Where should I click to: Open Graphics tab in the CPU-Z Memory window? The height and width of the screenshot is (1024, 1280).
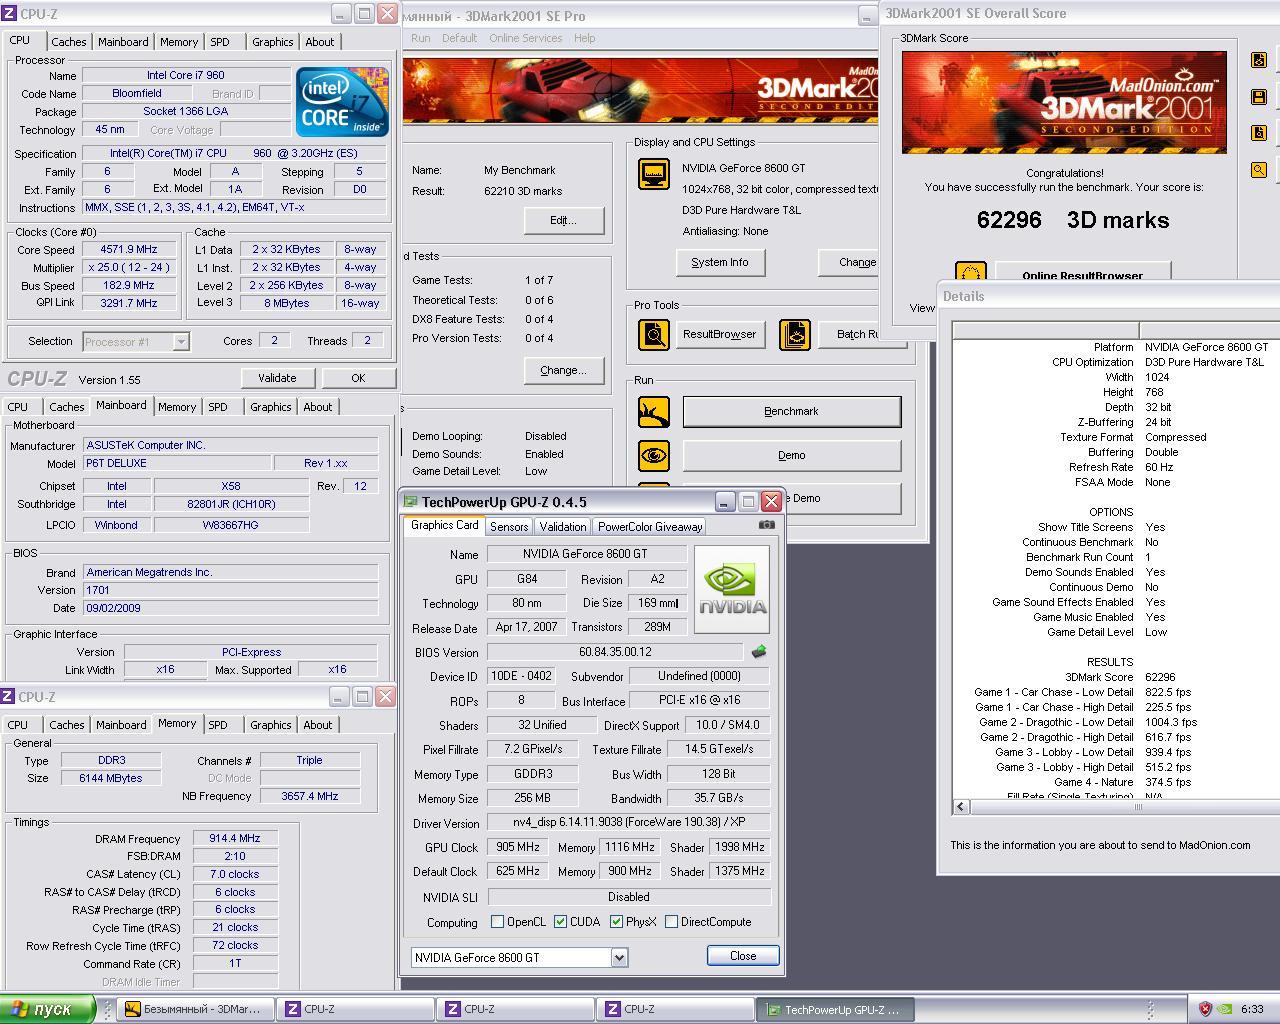click(271, 725)
